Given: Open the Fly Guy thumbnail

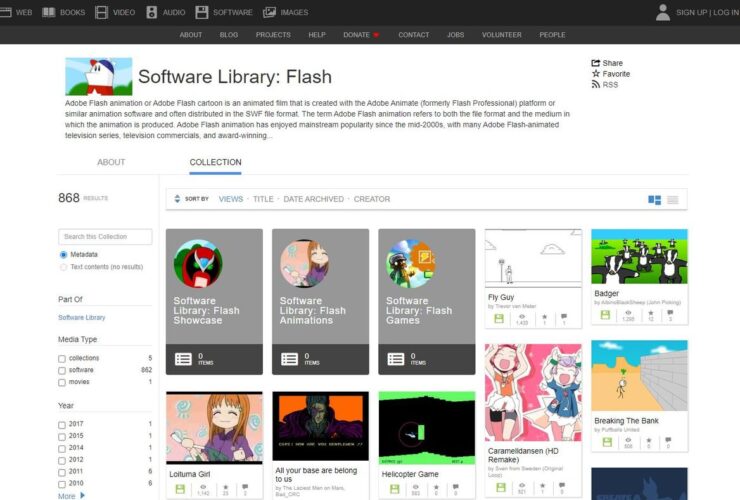Looking at the screenshot, I should click(x=533, y=258).
